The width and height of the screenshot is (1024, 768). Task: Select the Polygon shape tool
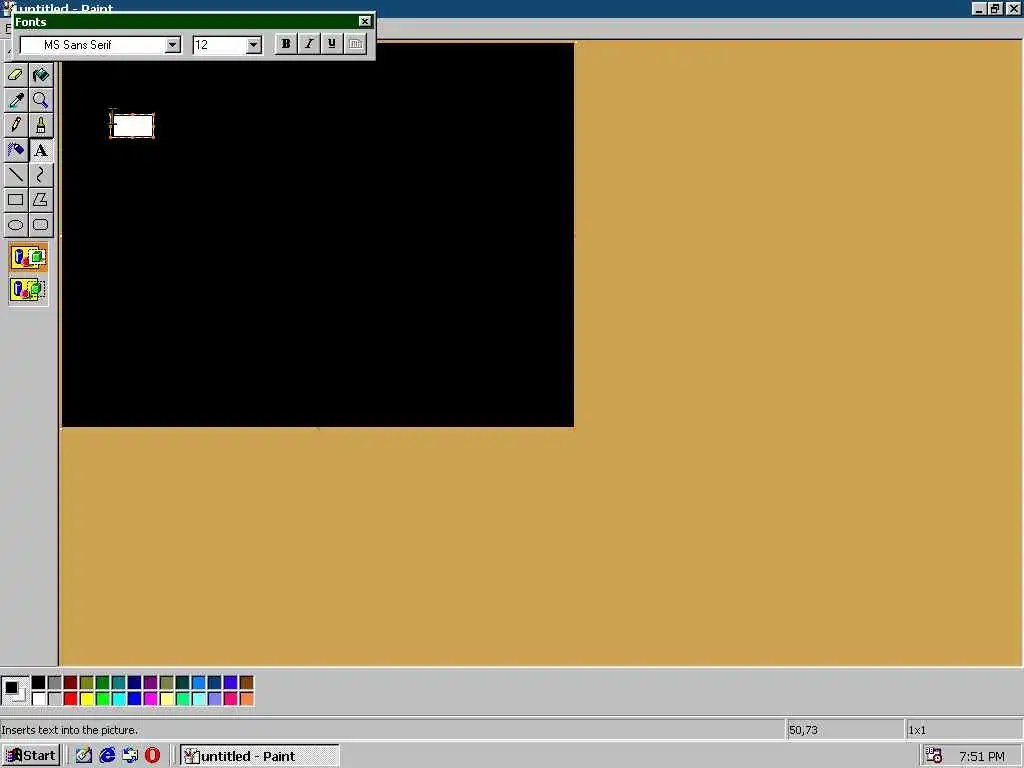pyautogui.click(x=40, y=200)
